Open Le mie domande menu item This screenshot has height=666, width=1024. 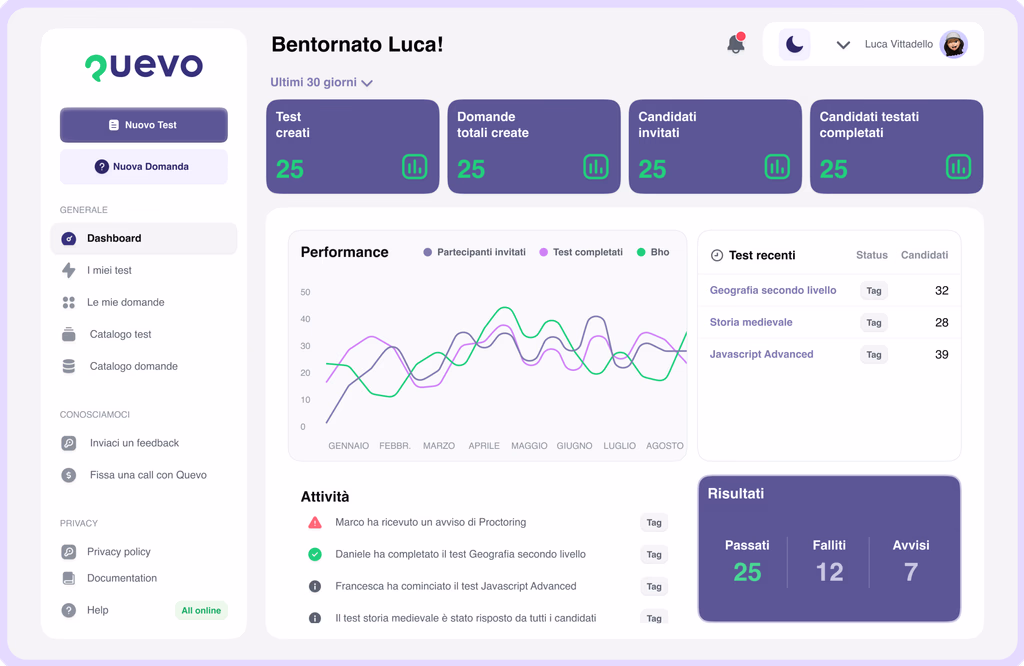tap(125, 302)
